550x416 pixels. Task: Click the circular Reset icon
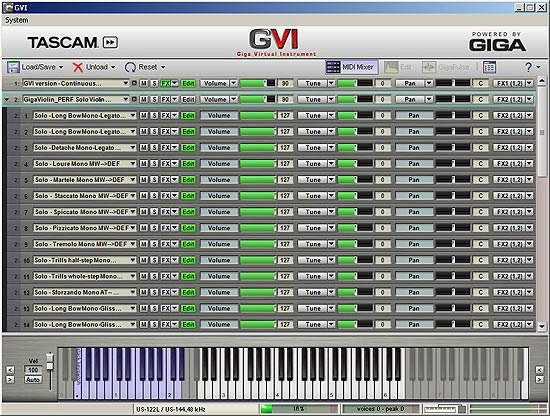click(130, 67)
